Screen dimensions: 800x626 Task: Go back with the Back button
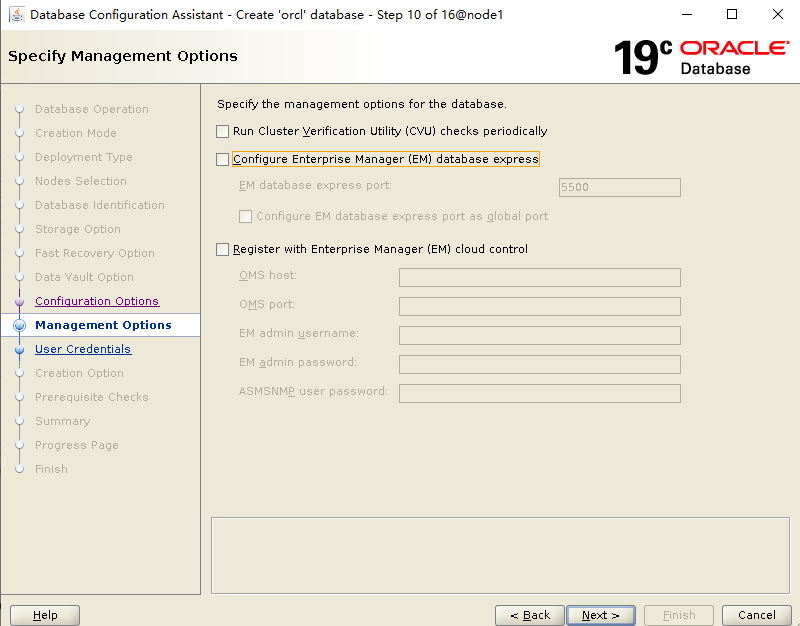point(530,615)
